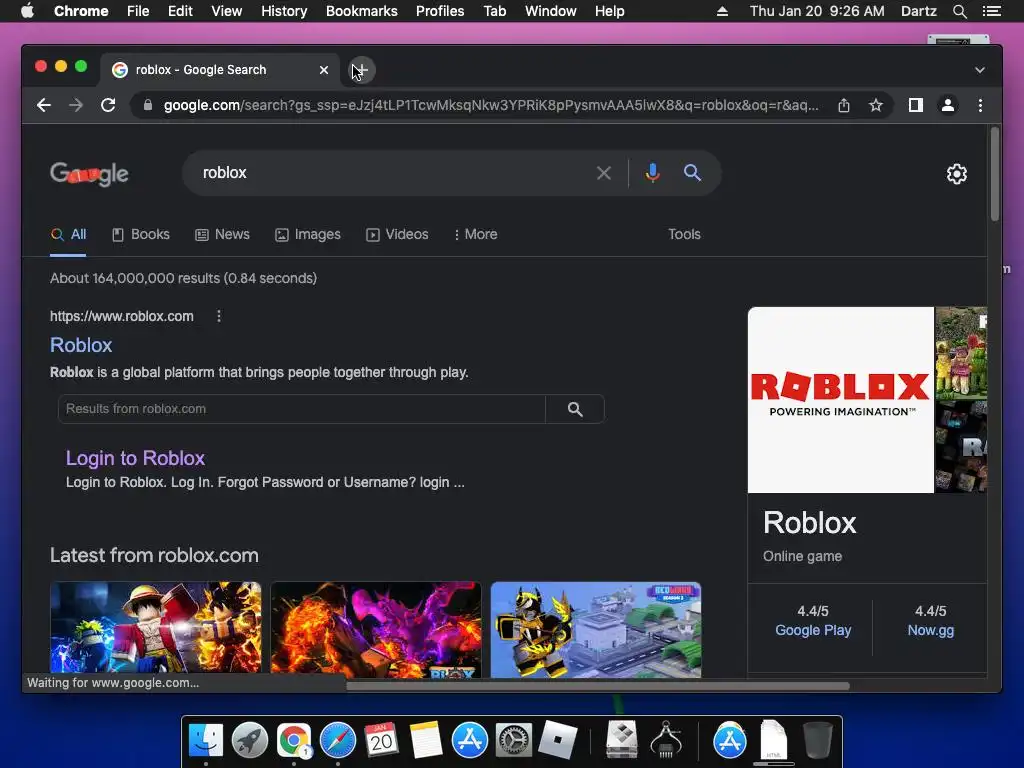Viewport: 1024px width, 768px height.
Task: Click in the Google search field
Action: 392,173
